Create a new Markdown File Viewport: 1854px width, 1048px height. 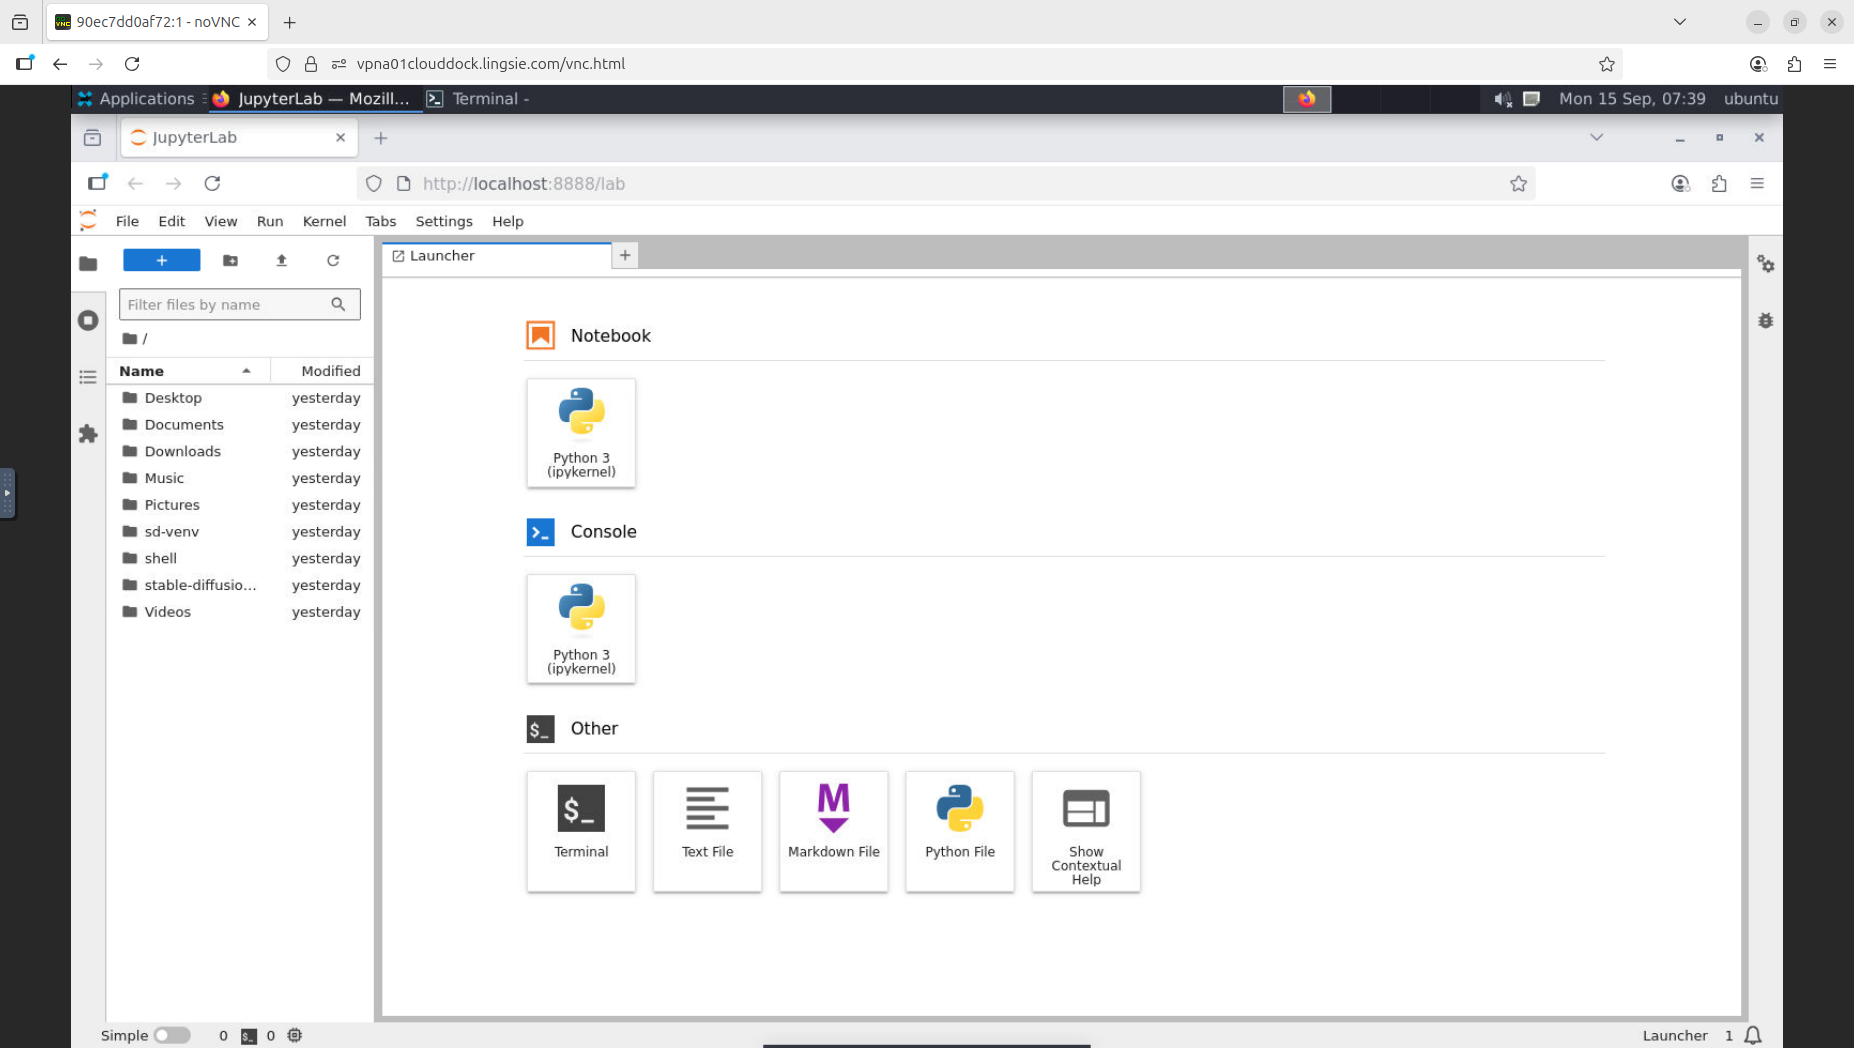click(x=833, y=830)
